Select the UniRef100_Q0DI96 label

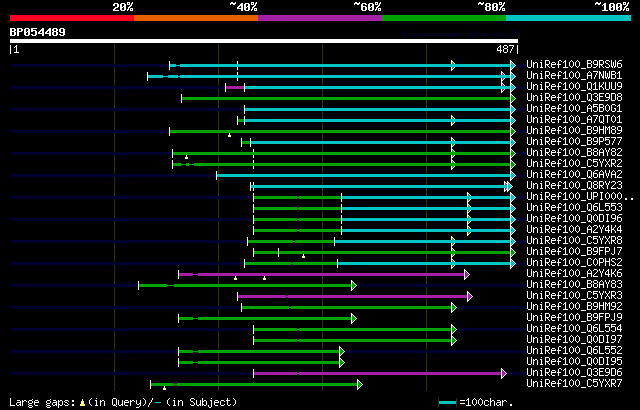pyautogui.click(x=574, y=219)
